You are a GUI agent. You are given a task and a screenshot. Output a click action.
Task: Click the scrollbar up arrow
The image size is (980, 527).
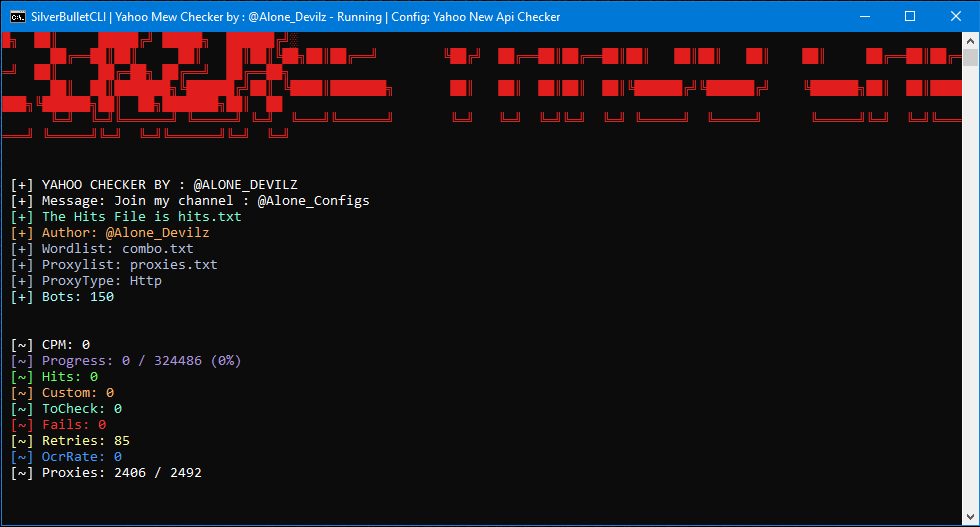point(970,41)
